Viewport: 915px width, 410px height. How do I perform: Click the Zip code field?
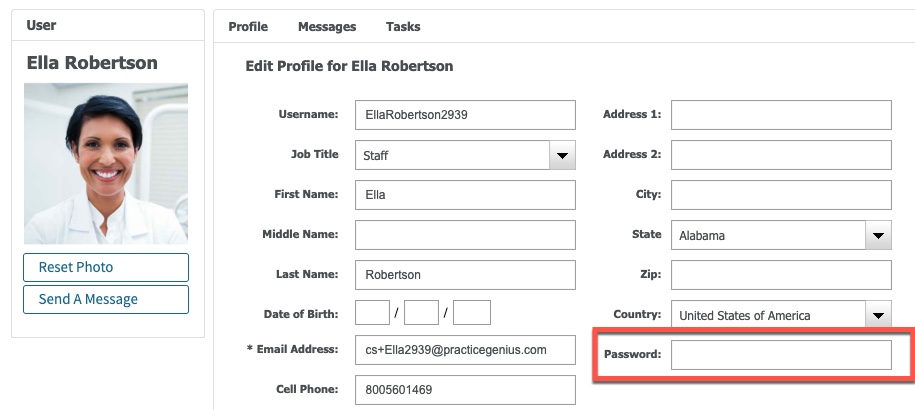tap(780, 275)
